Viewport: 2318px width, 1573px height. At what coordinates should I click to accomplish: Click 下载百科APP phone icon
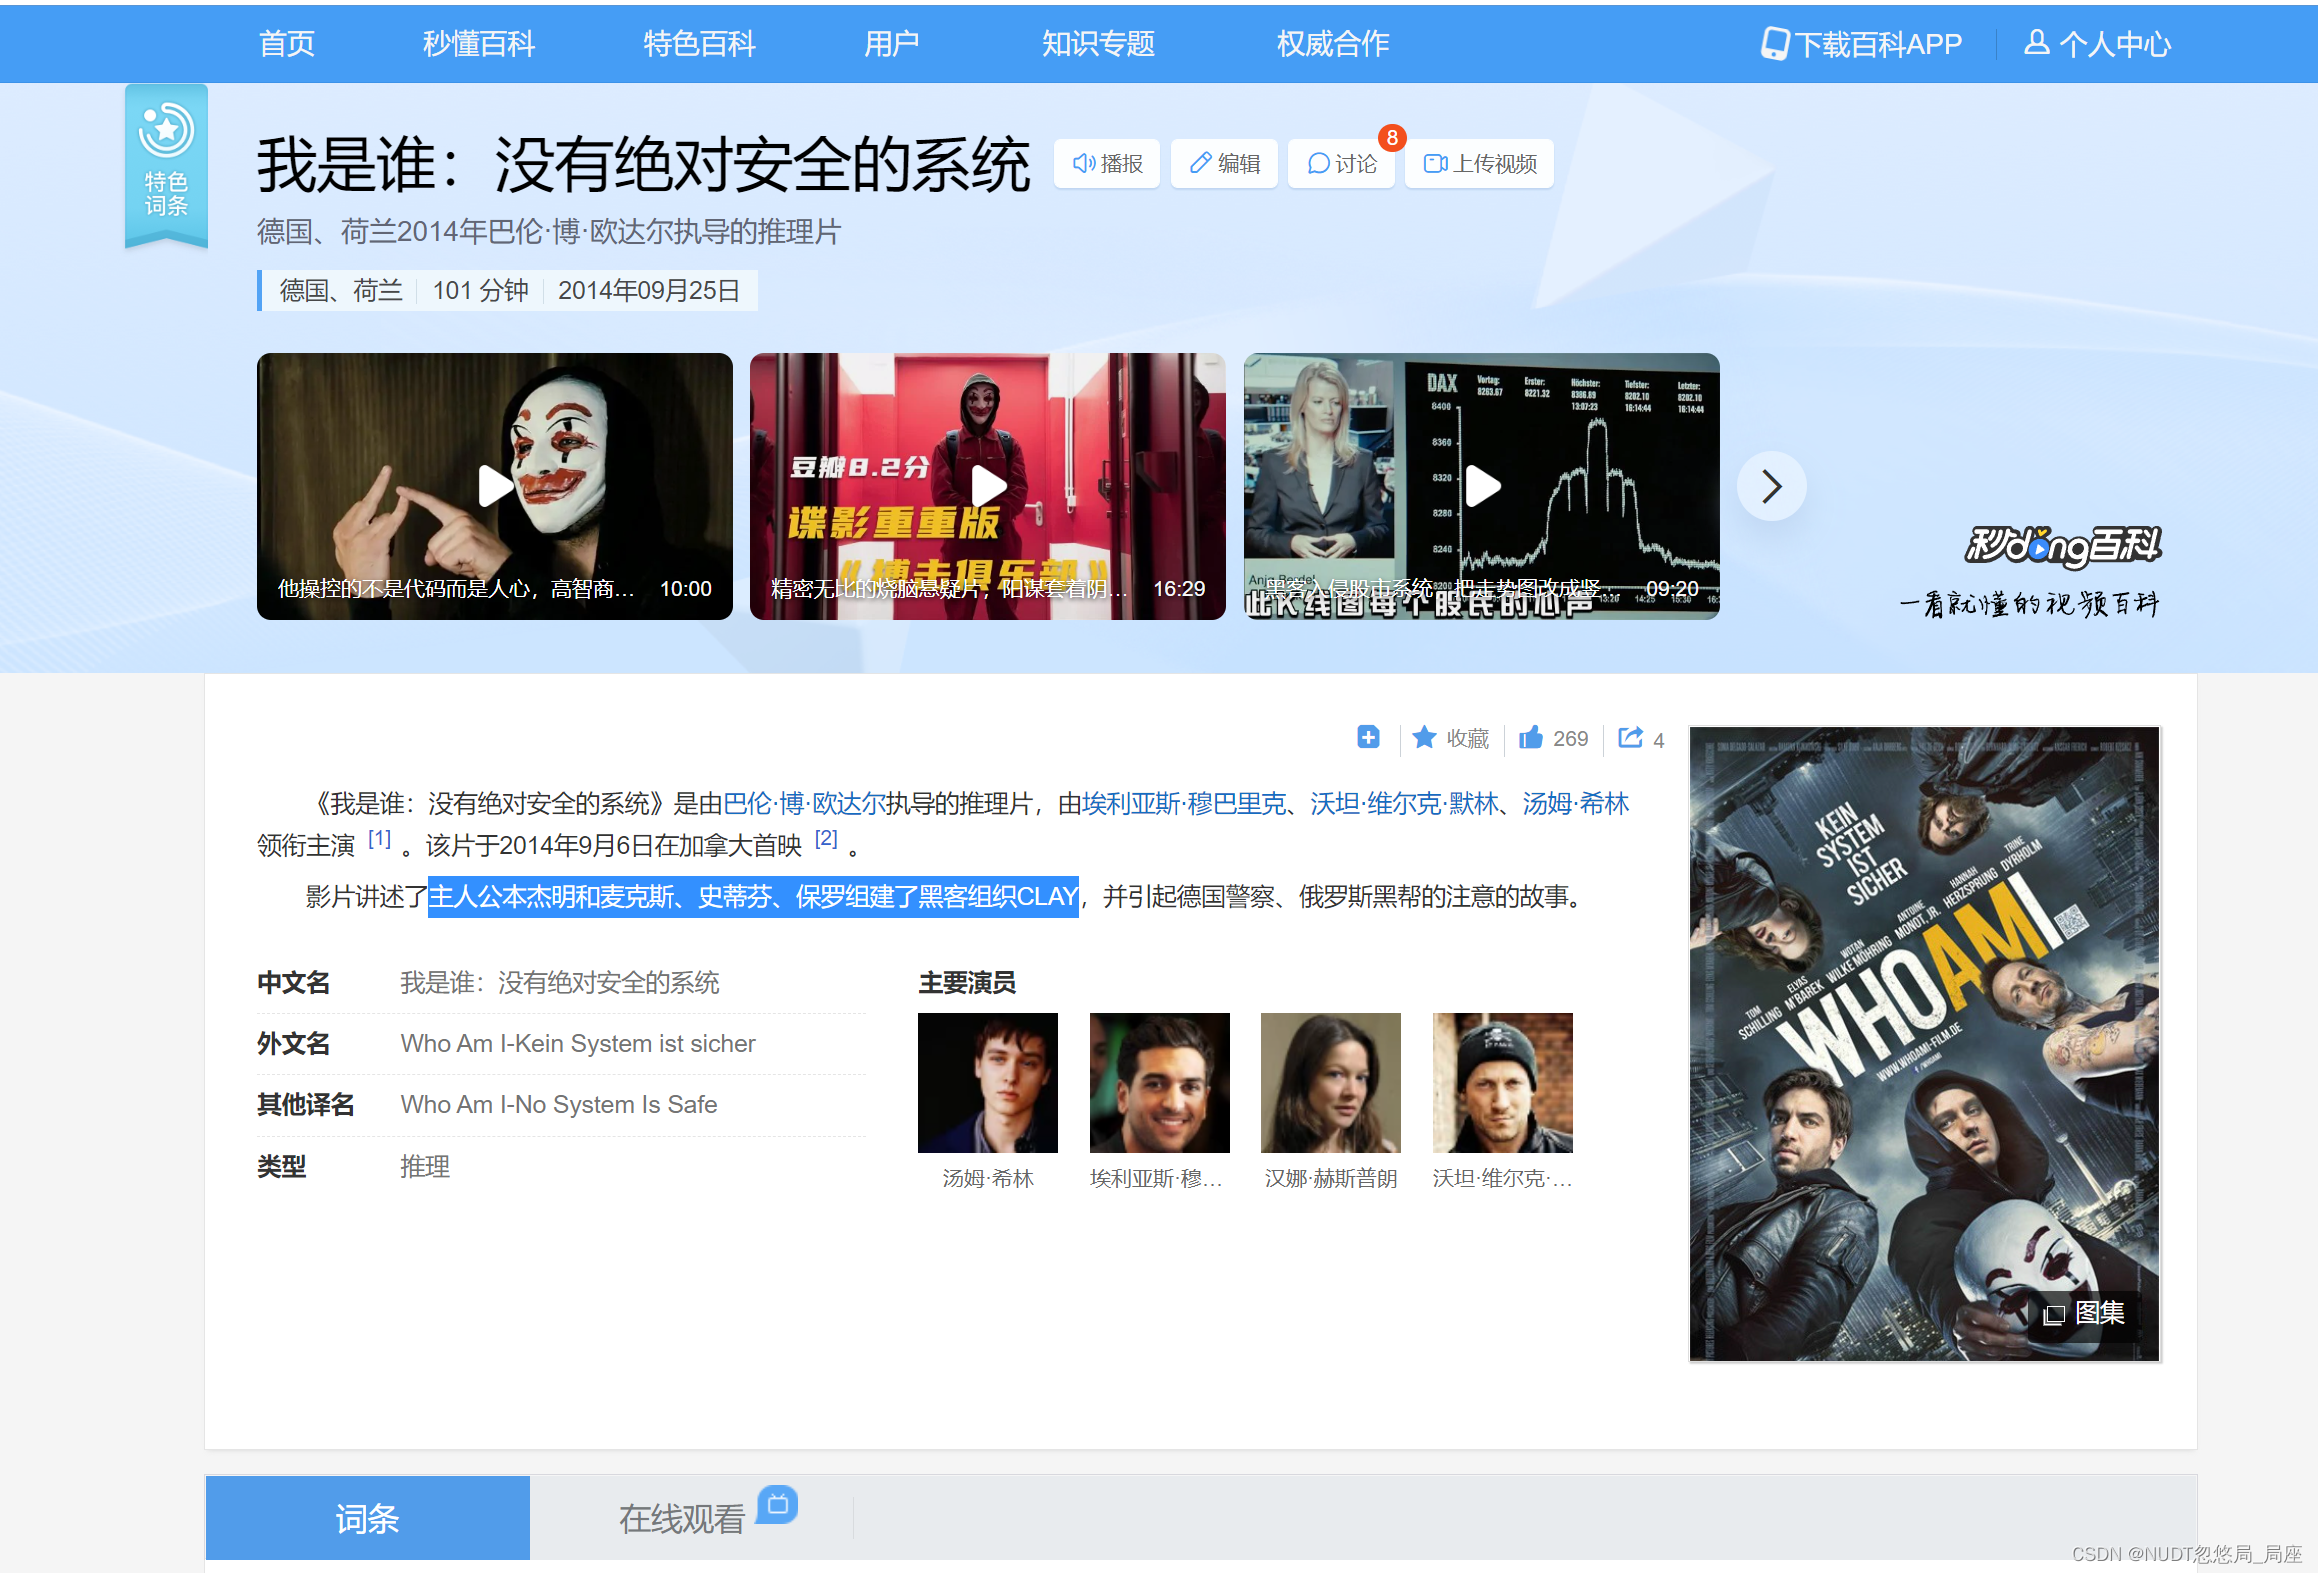tap(1775, 44)
